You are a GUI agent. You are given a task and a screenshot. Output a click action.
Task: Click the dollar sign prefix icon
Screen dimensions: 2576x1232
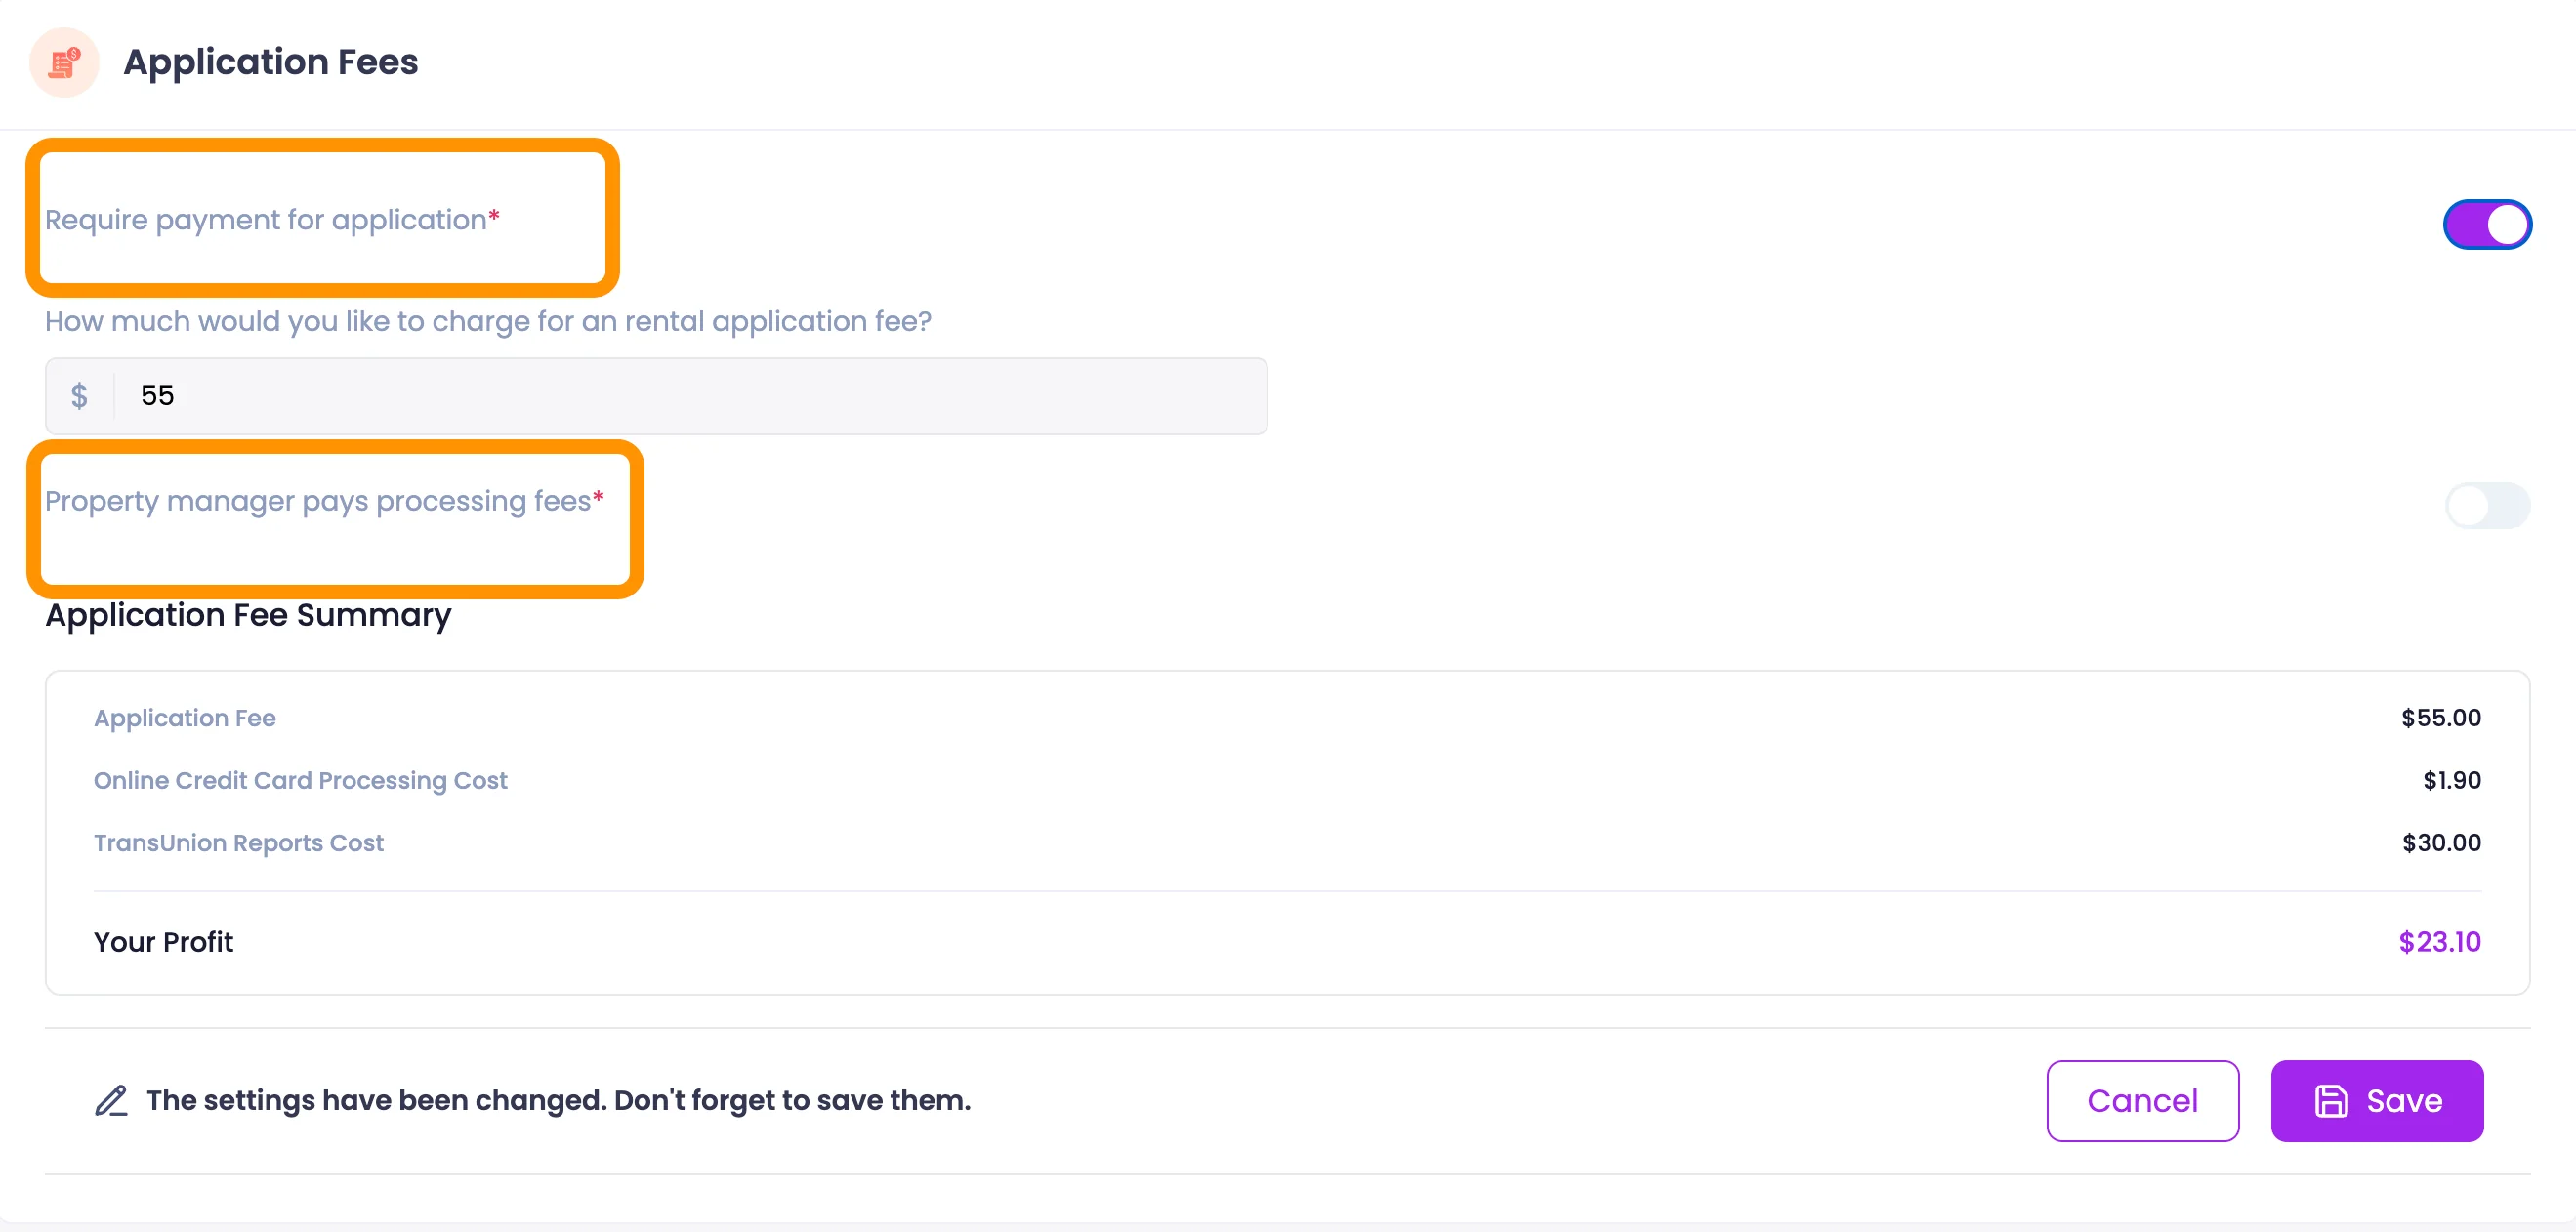click(79, 396)
